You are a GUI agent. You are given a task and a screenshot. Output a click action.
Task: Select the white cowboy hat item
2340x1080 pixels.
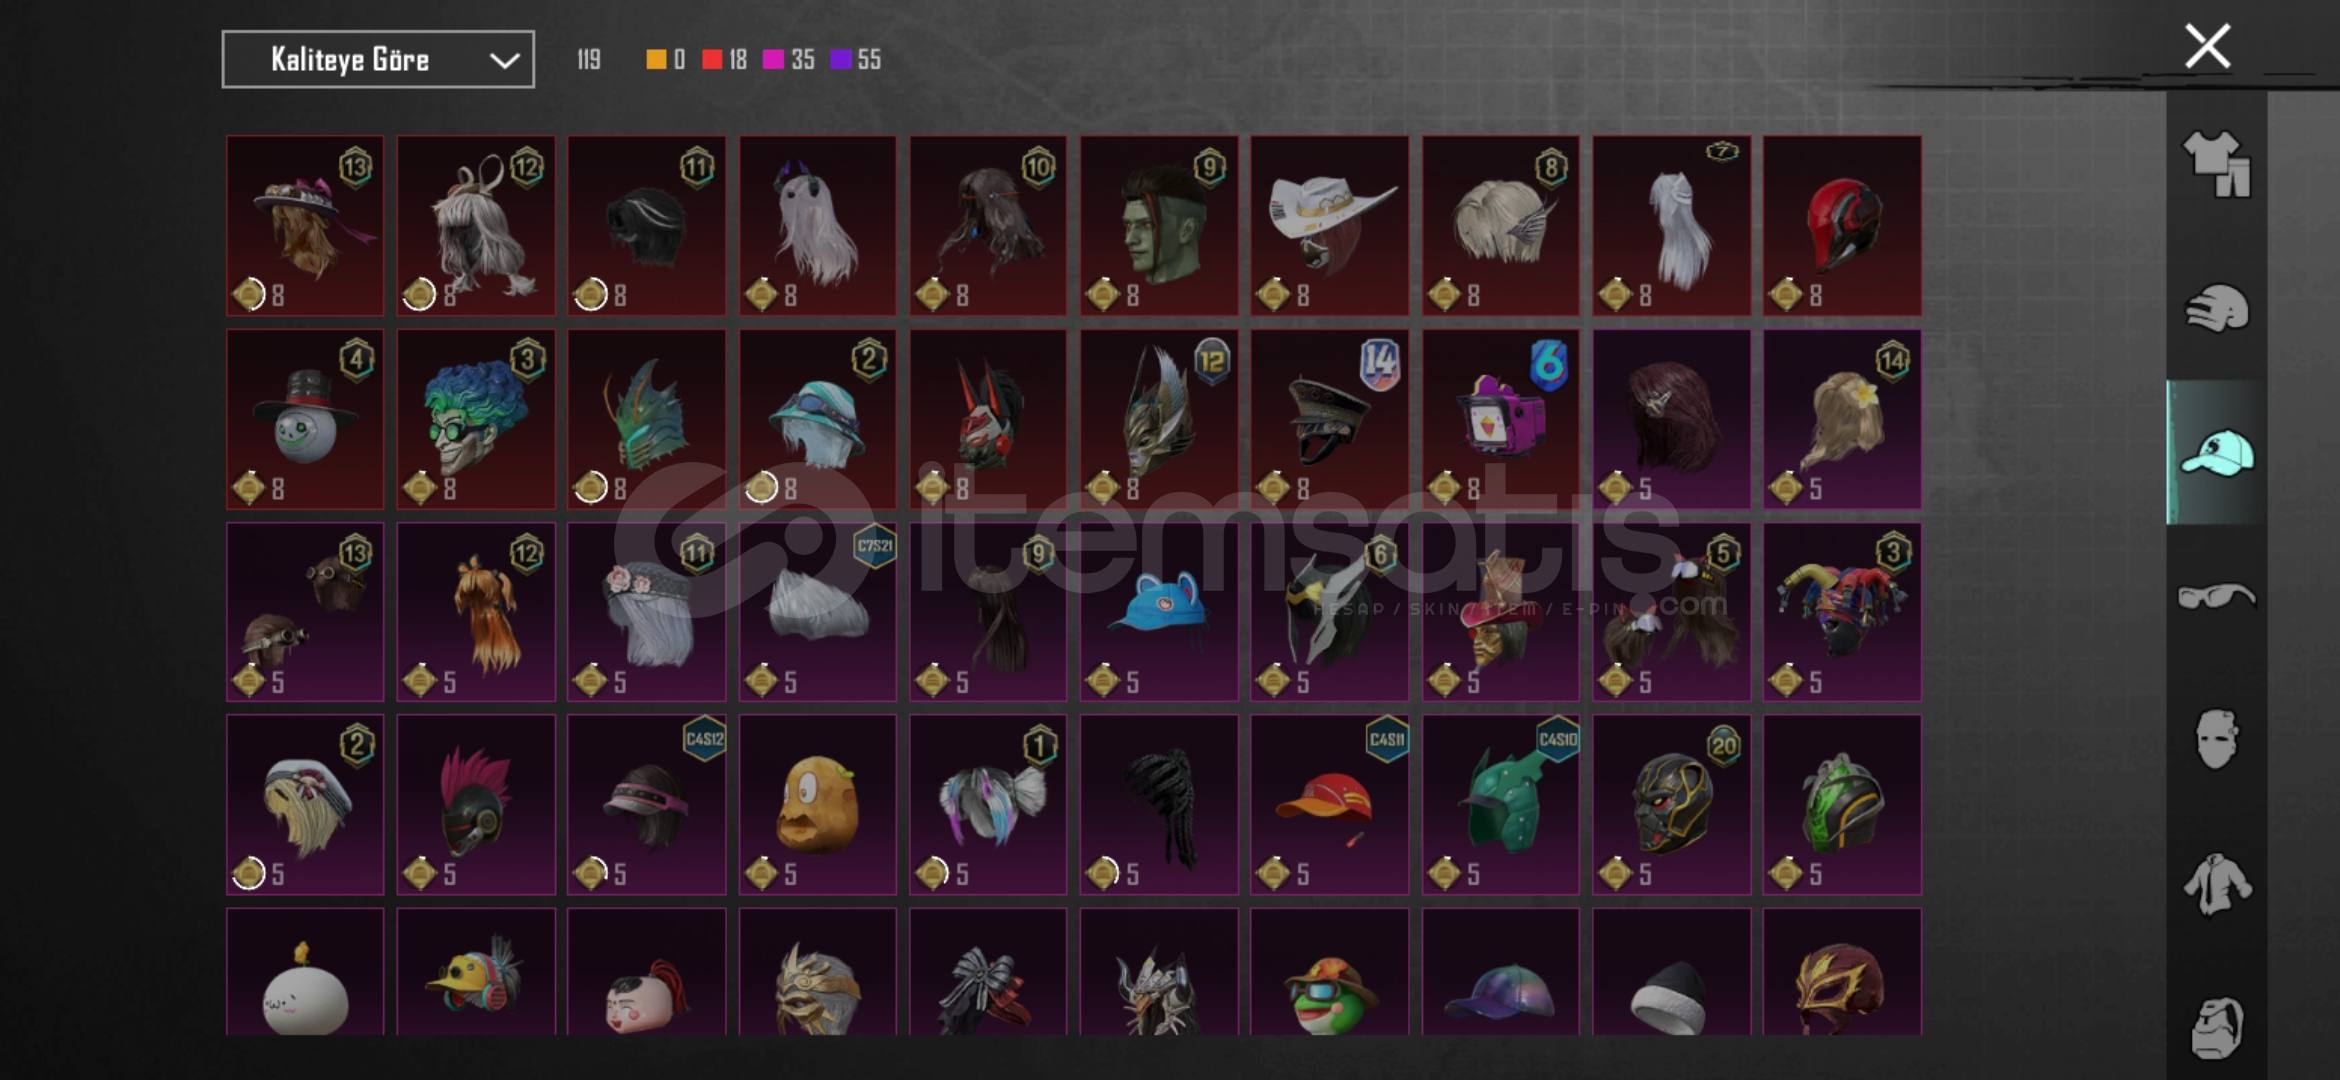click(1329, 226)
